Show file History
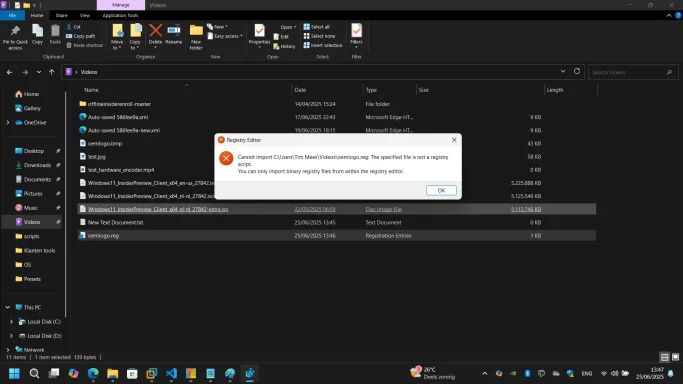The width and height of the screenshot is (683, 384). coord(284,46)
